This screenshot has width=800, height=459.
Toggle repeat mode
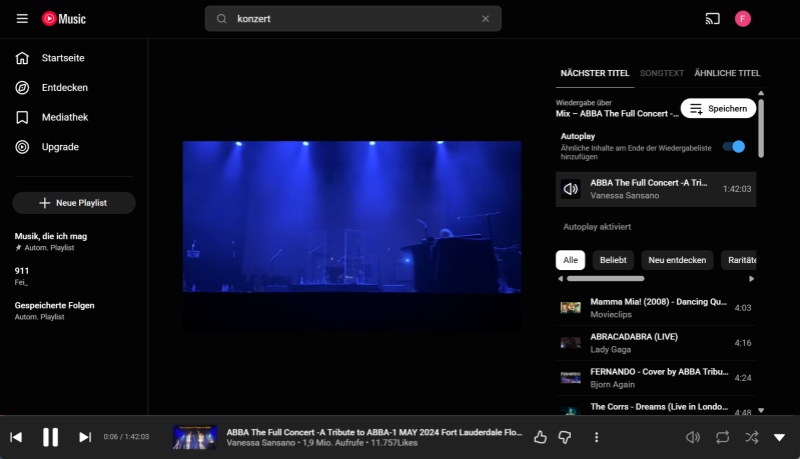[722, 437]
